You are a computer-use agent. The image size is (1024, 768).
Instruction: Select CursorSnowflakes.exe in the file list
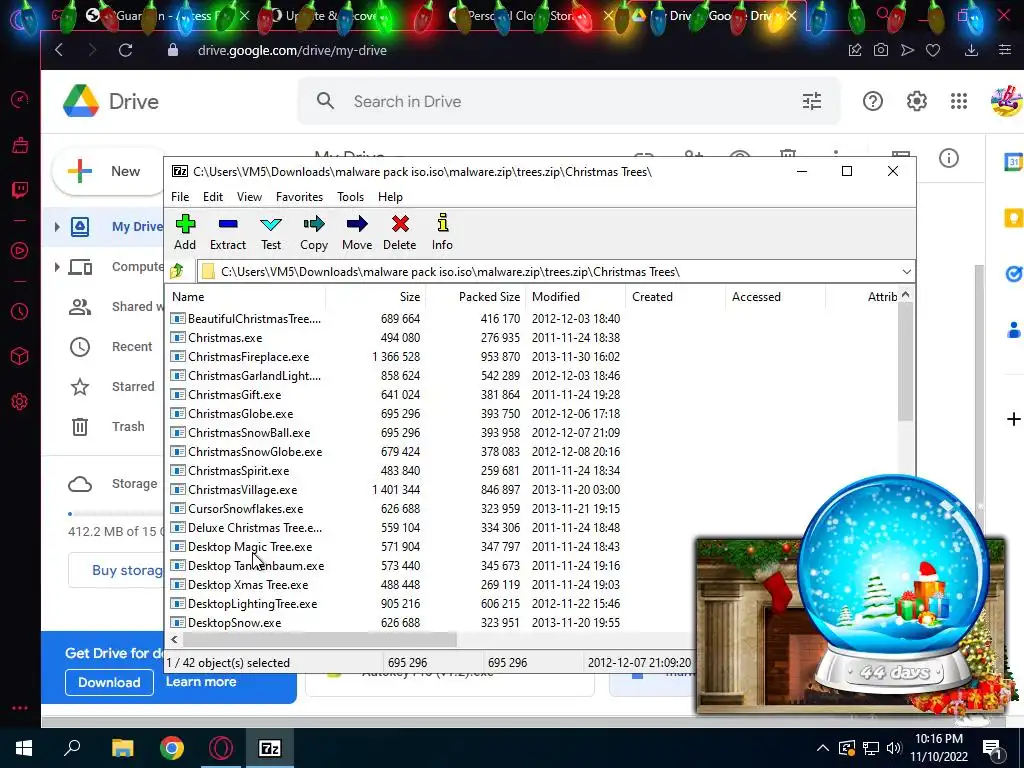point(245,508)
